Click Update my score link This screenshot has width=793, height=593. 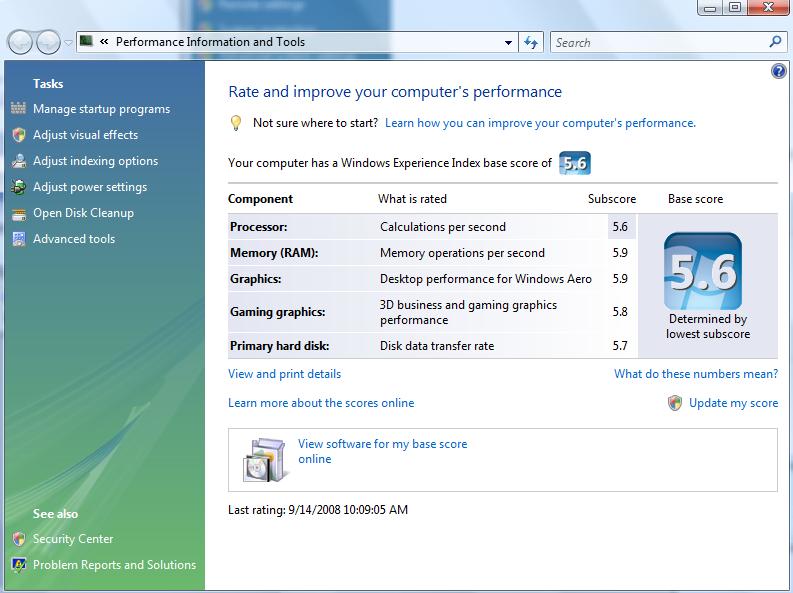[733, 403]
